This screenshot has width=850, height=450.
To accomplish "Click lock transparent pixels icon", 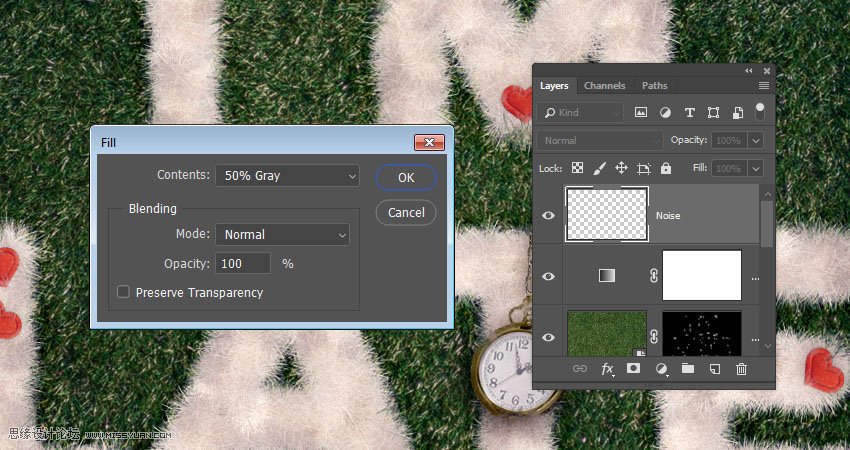I will 577,169.
